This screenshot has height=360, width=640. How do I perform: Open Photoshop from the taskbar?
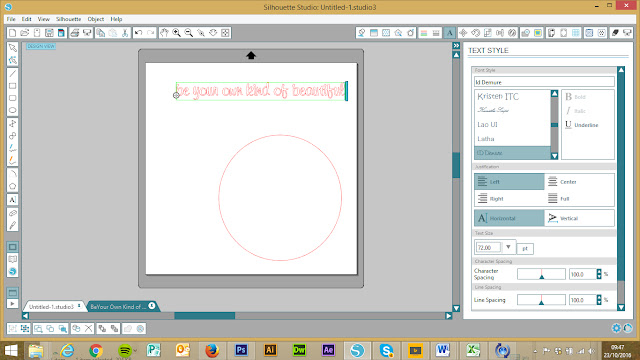(x=241, y=350)
